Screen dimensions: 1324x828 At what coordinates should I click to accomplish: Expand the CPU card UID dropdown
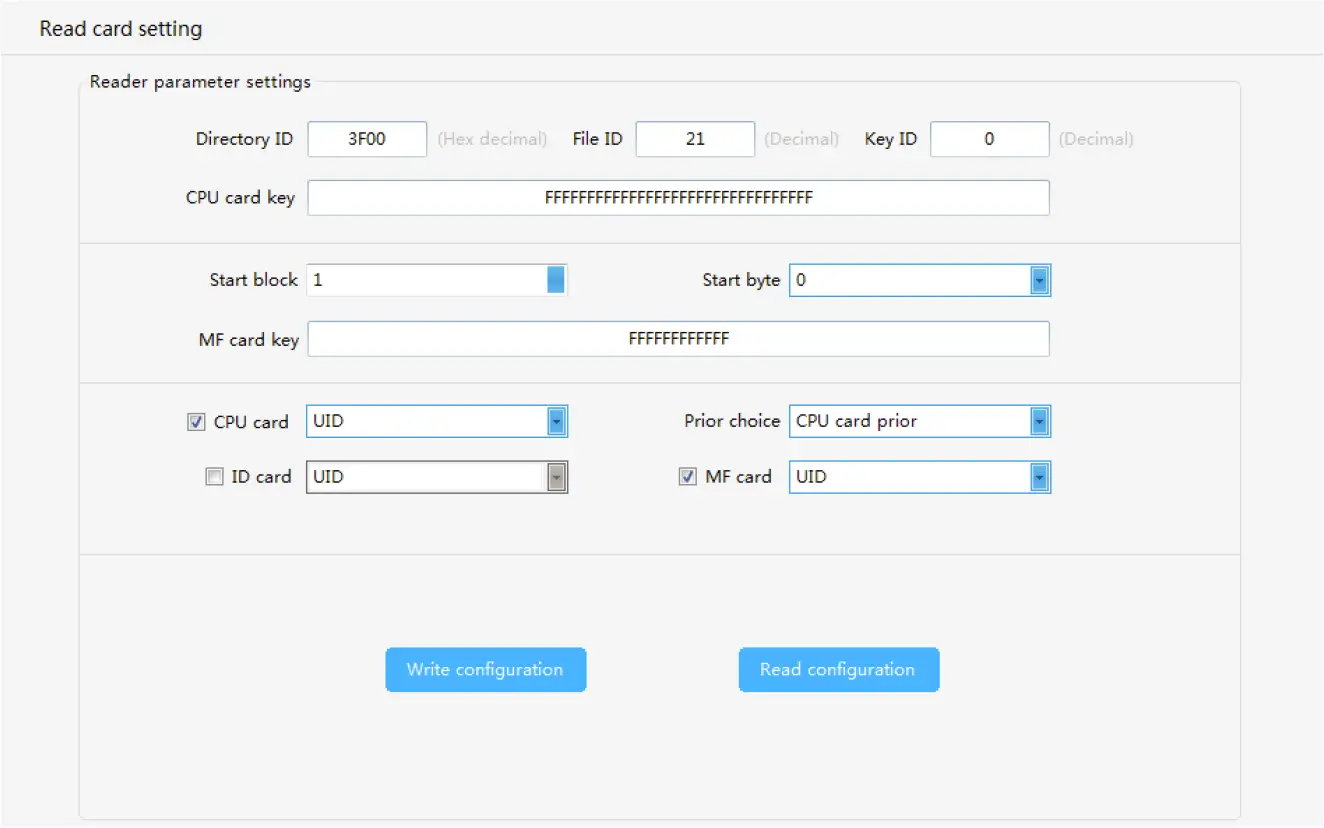pos(556,421)
